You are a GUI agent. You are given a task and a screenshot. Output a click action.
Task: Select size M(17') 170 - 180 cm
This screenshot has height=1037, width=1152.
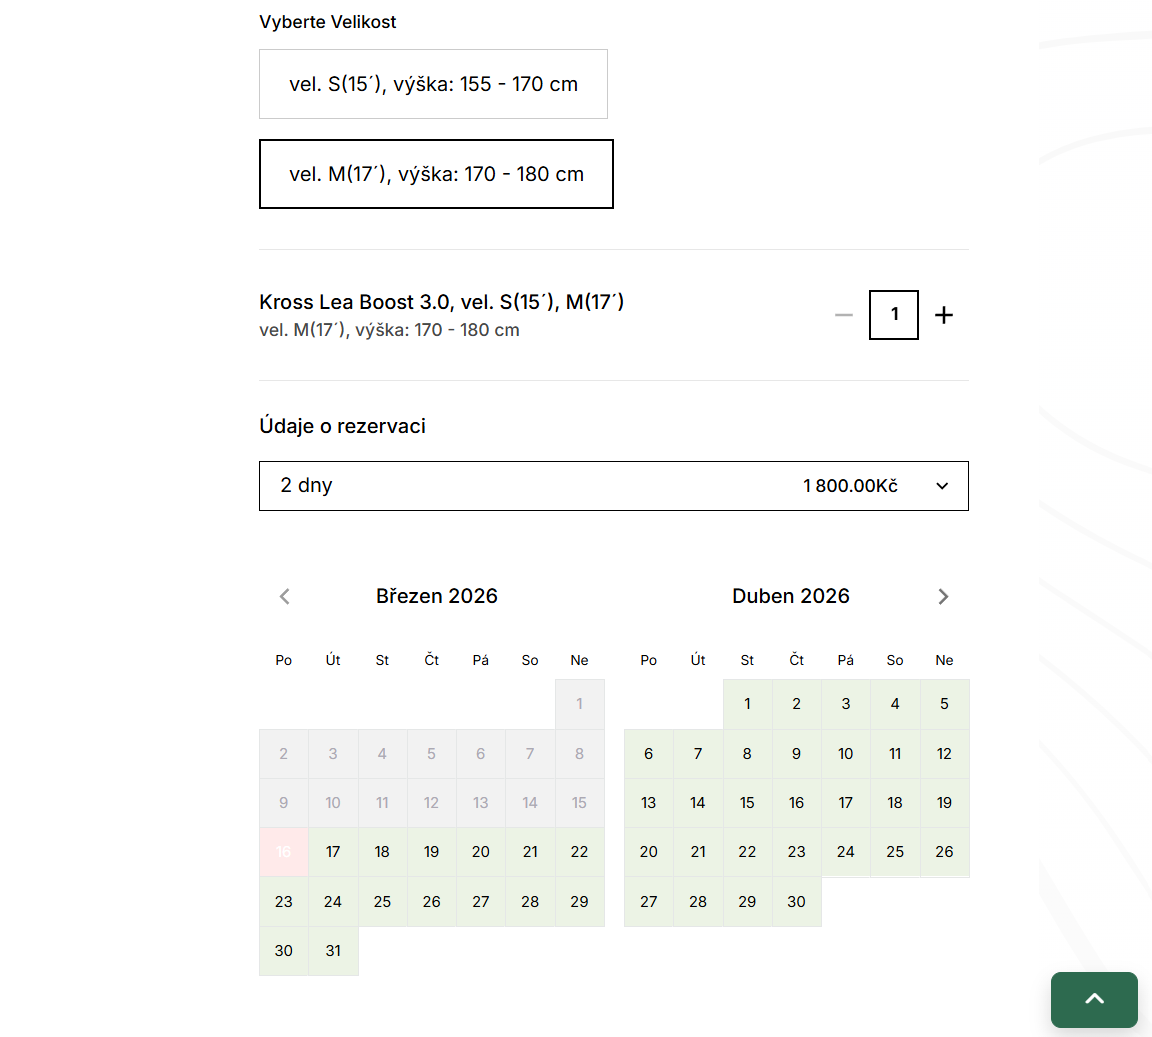pyautogui.click(x=436, y=174)
